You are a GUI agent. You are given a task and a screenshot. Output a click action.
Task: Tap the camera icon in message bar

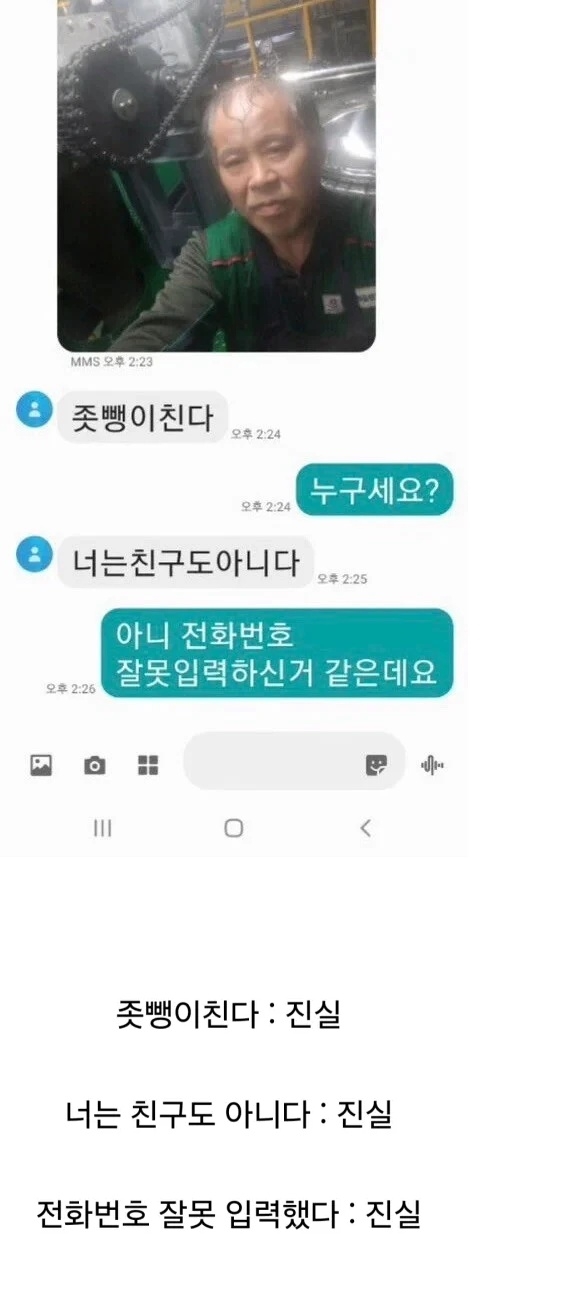coord(95,766)
